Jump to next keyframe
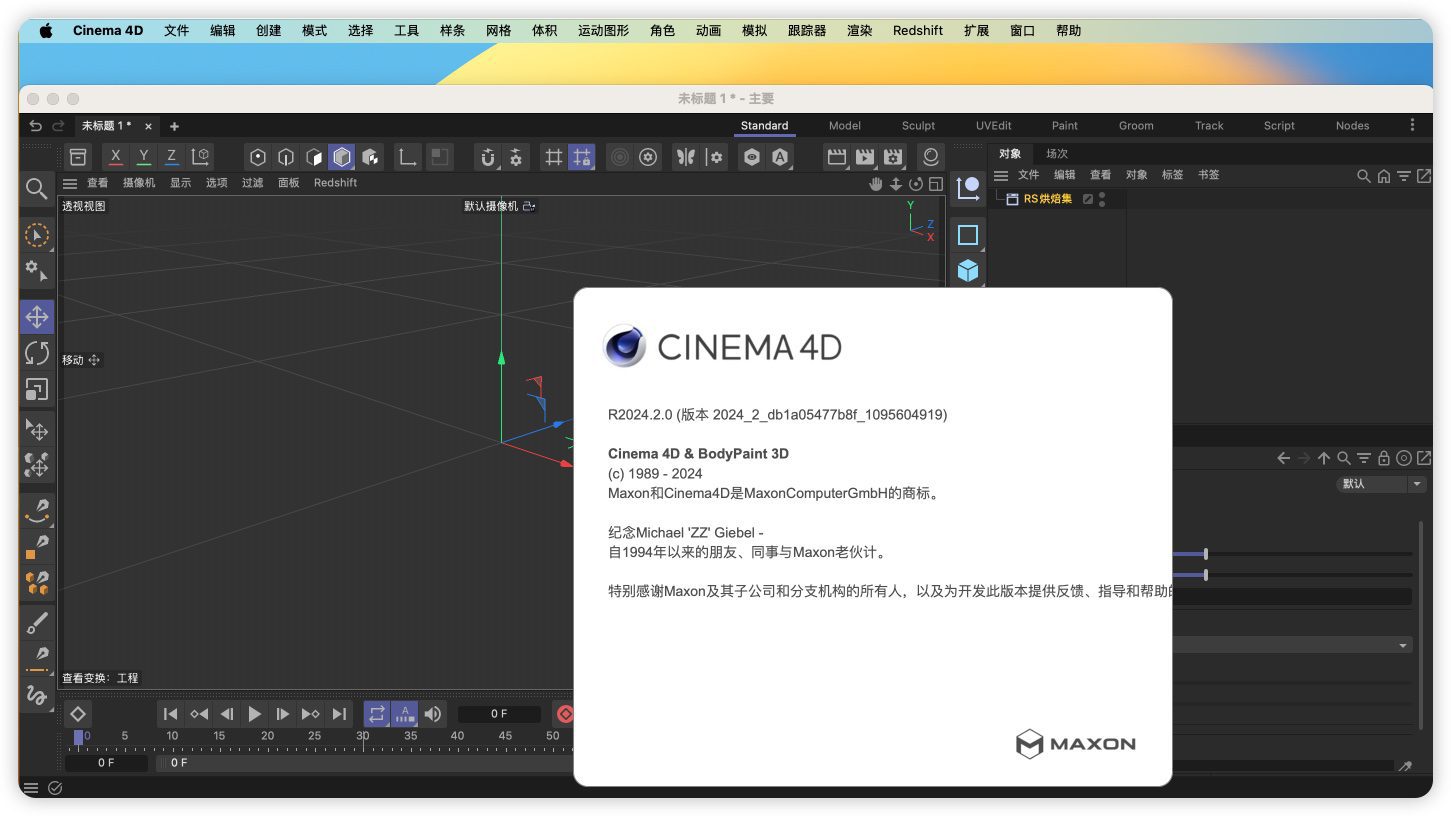 pyautogui.click(x=311, y=714)
